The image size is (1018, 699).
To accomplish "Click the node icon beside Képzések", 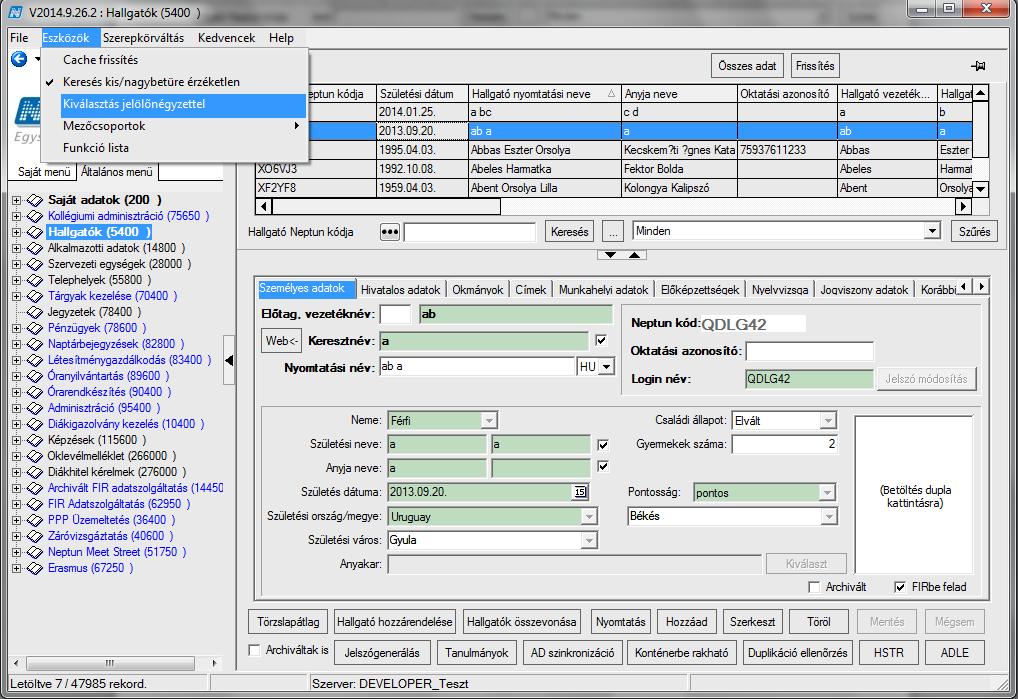I will tap(35, 440).
